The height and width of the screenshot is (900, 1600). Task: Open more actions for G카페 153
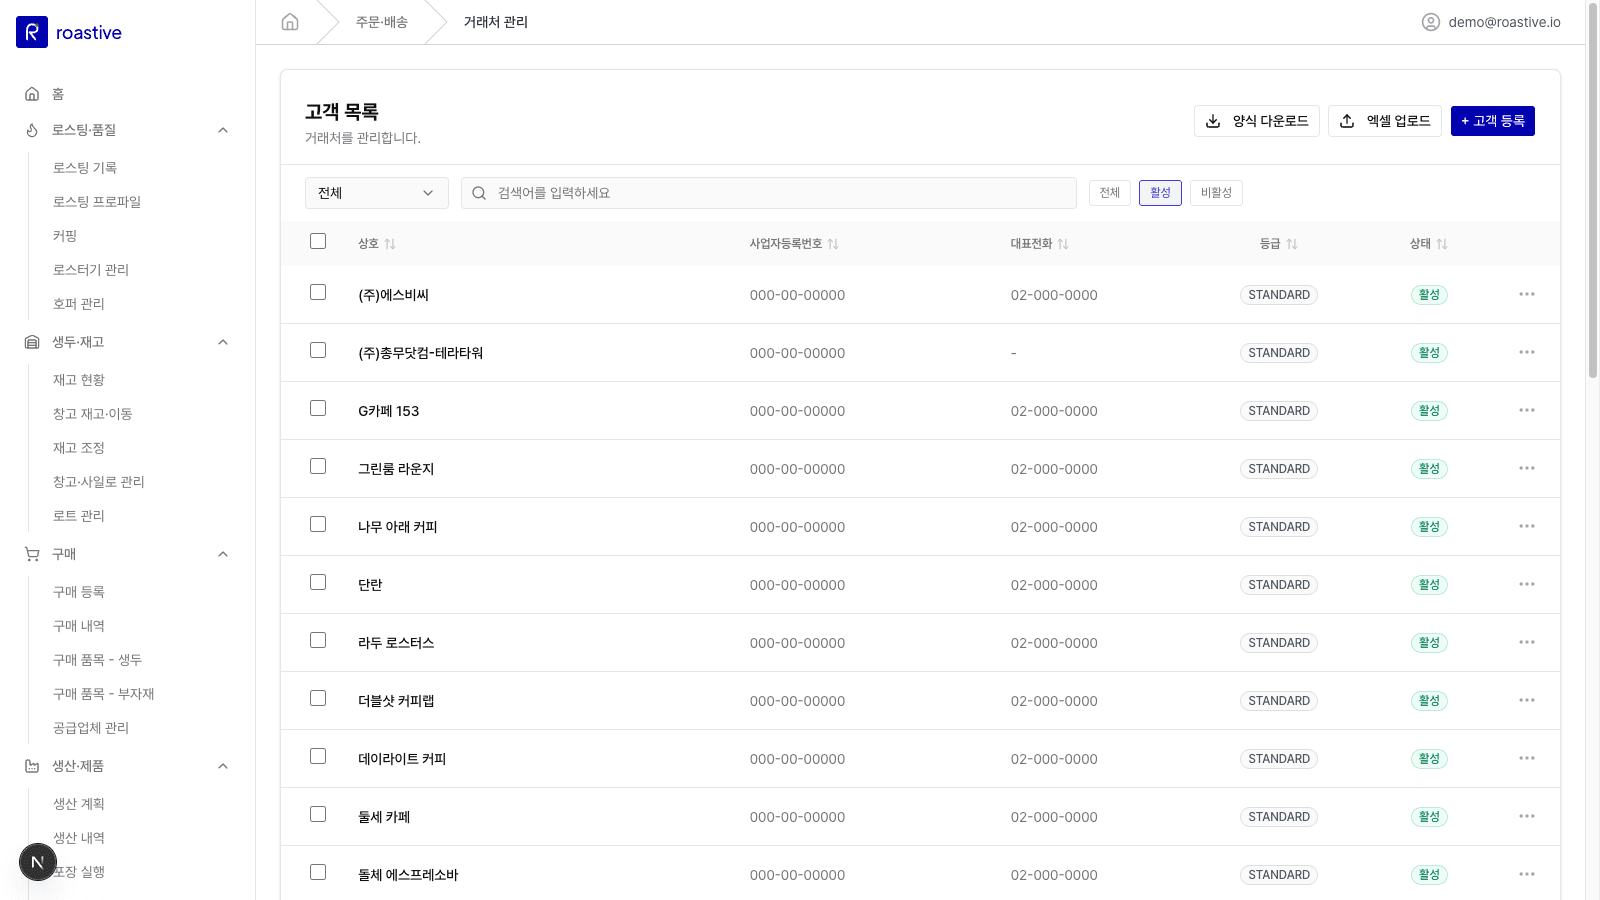[x=1527, y=411]
